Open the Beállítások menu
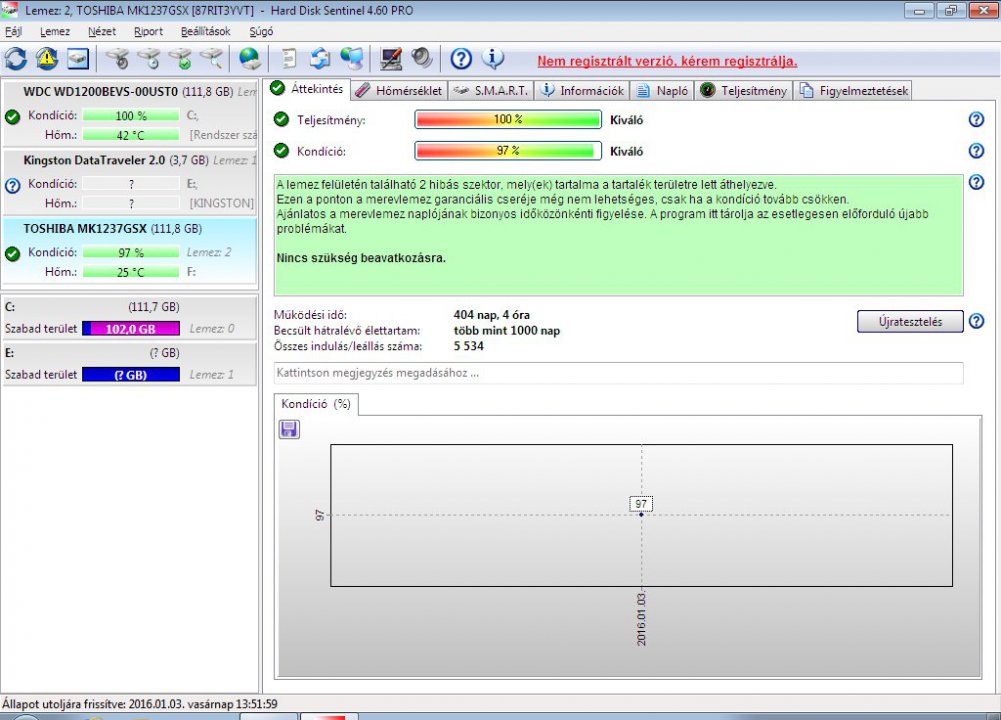1001x720 pixels. 206,31
